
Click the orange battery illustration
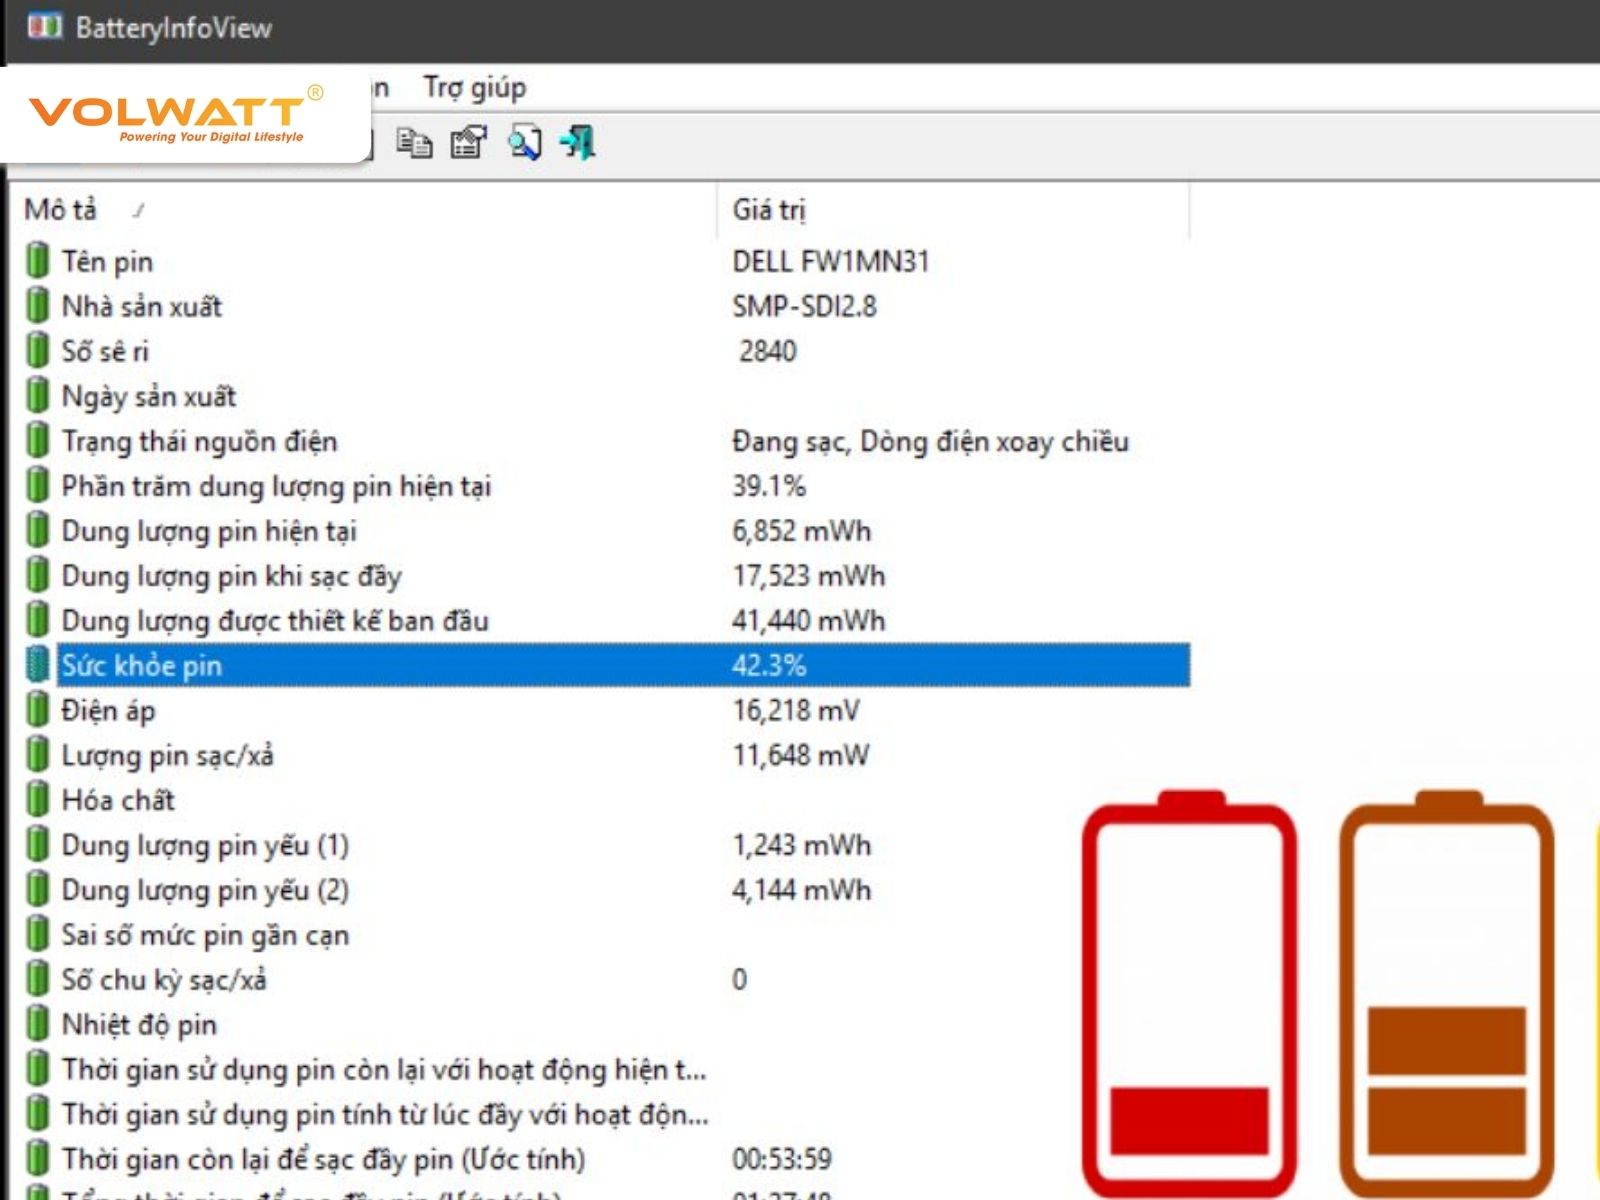coord(1450,990)
